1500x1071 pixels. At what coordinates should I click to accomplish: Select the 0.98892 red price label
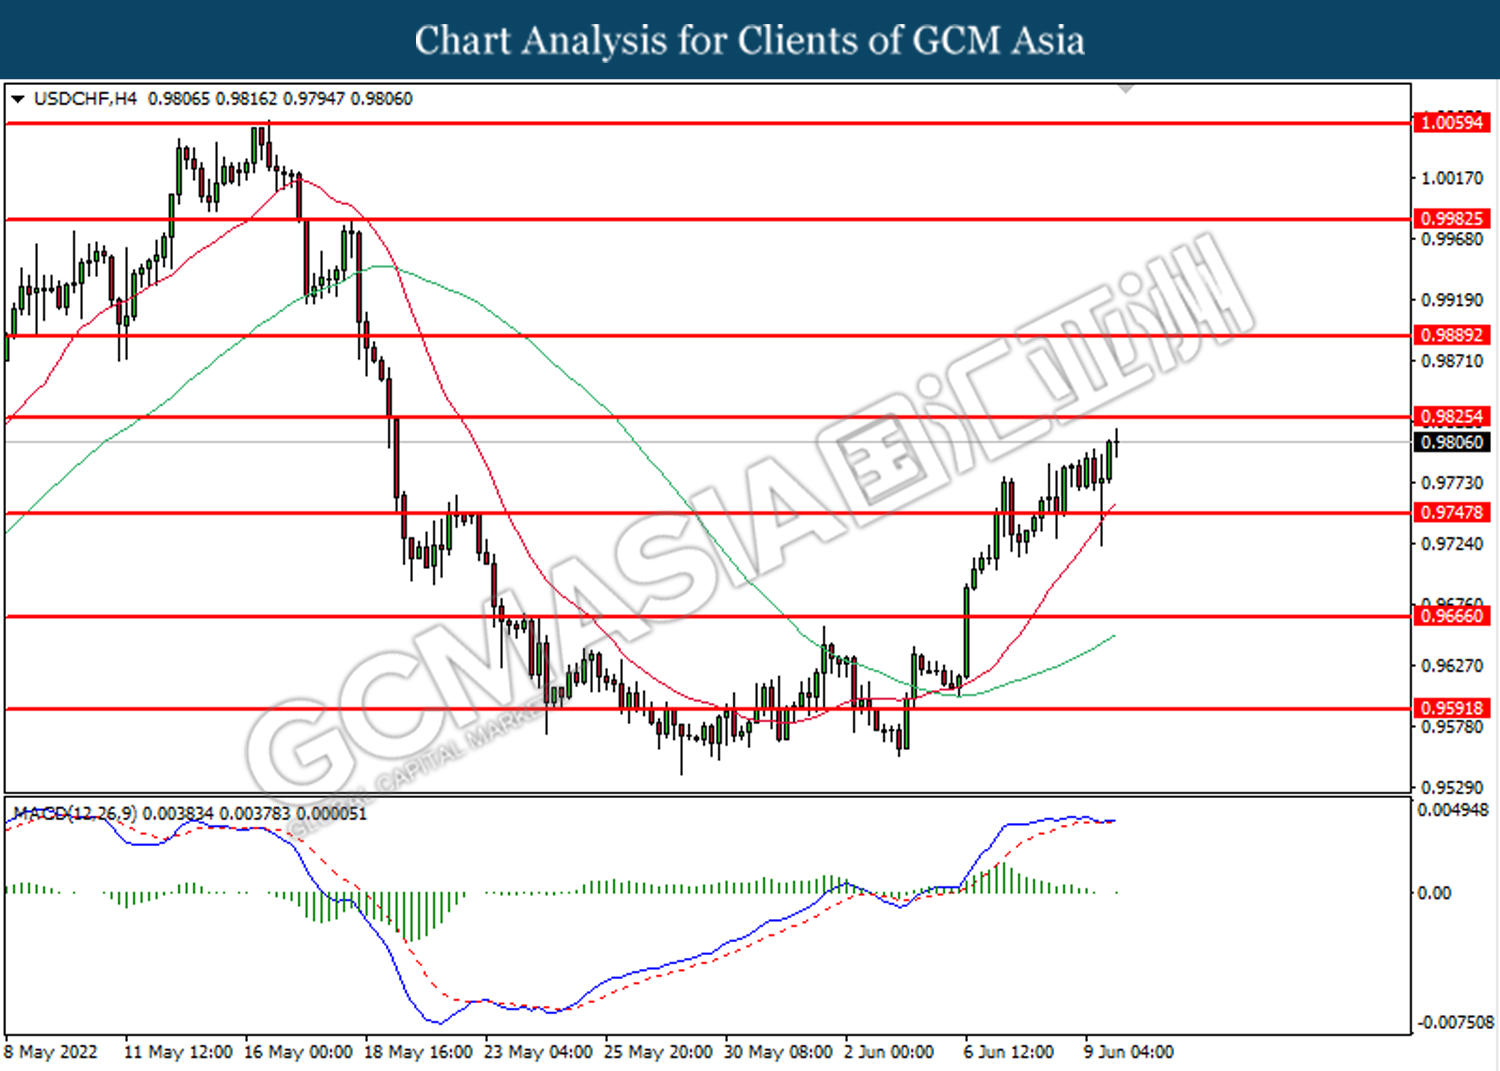click(x=1452, y=335)
